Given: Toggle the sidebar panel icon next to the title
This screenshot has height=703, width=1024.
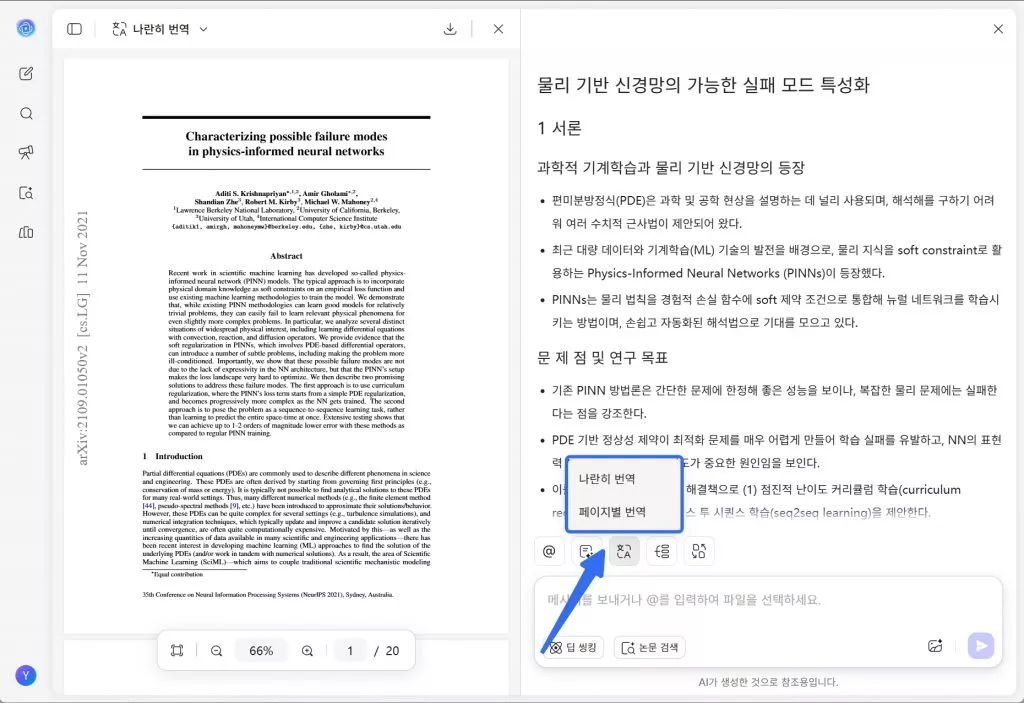Looking at the screenshot, I should pos(73,29).
